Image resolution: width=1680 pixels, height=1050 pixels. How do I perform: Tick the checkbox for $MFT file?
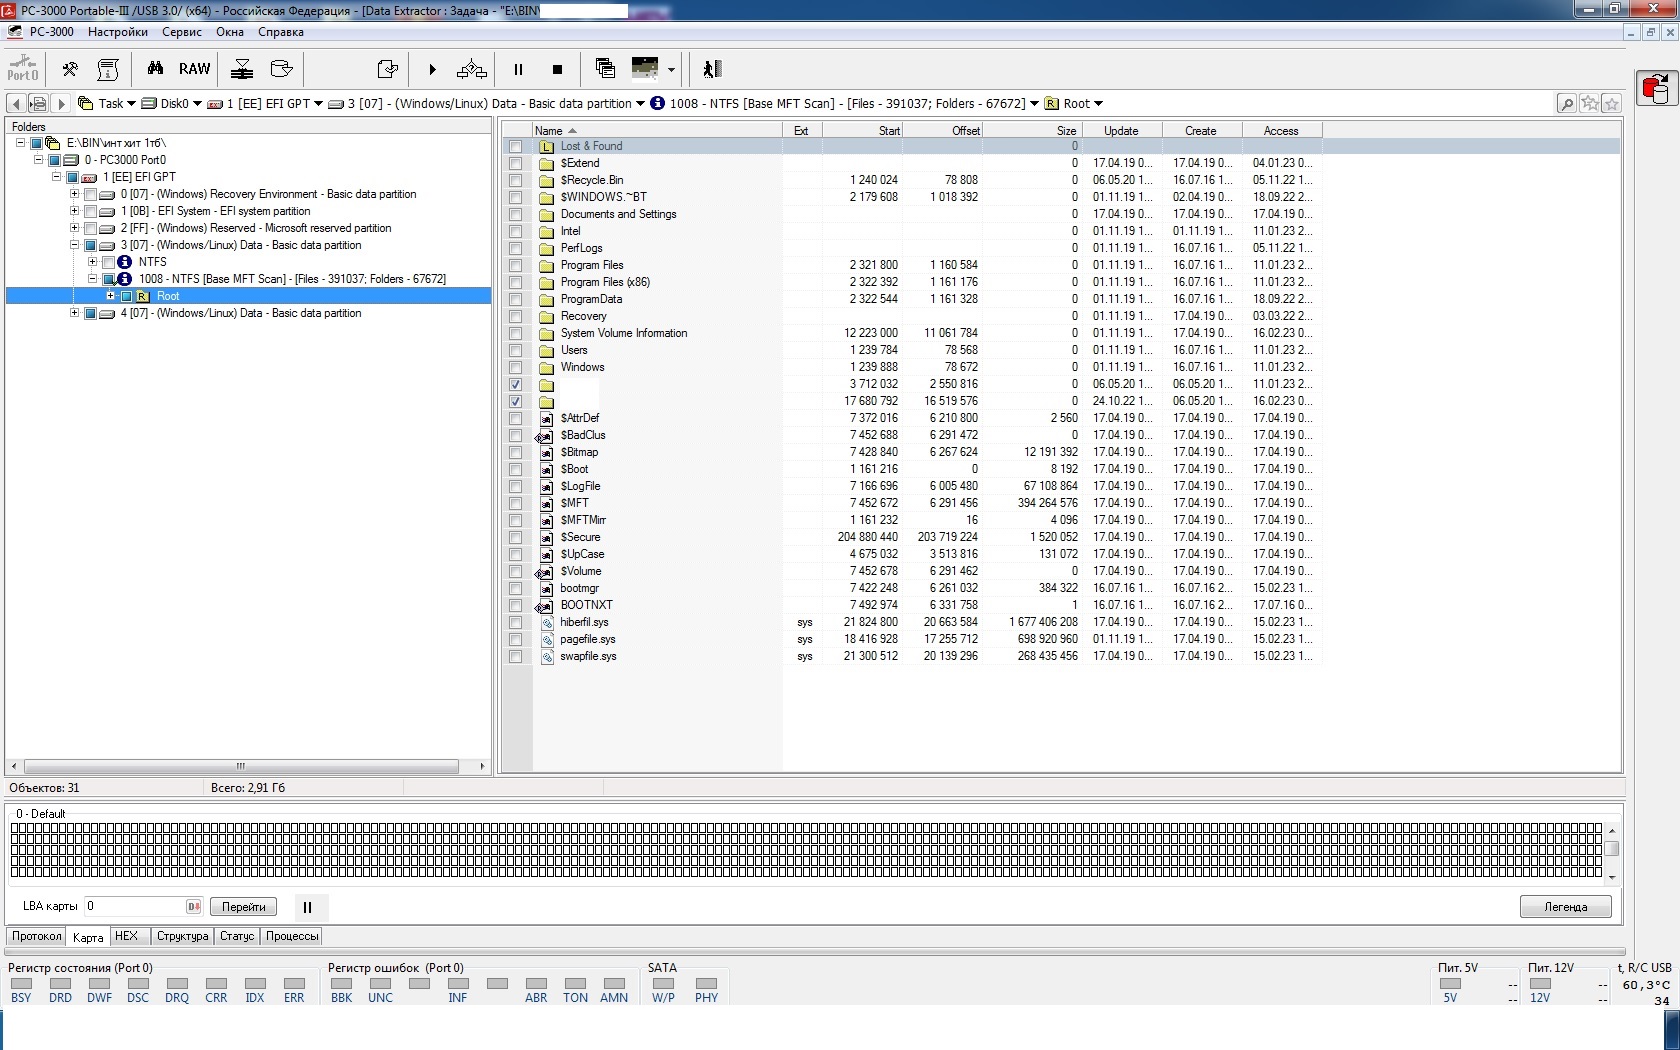515,503
